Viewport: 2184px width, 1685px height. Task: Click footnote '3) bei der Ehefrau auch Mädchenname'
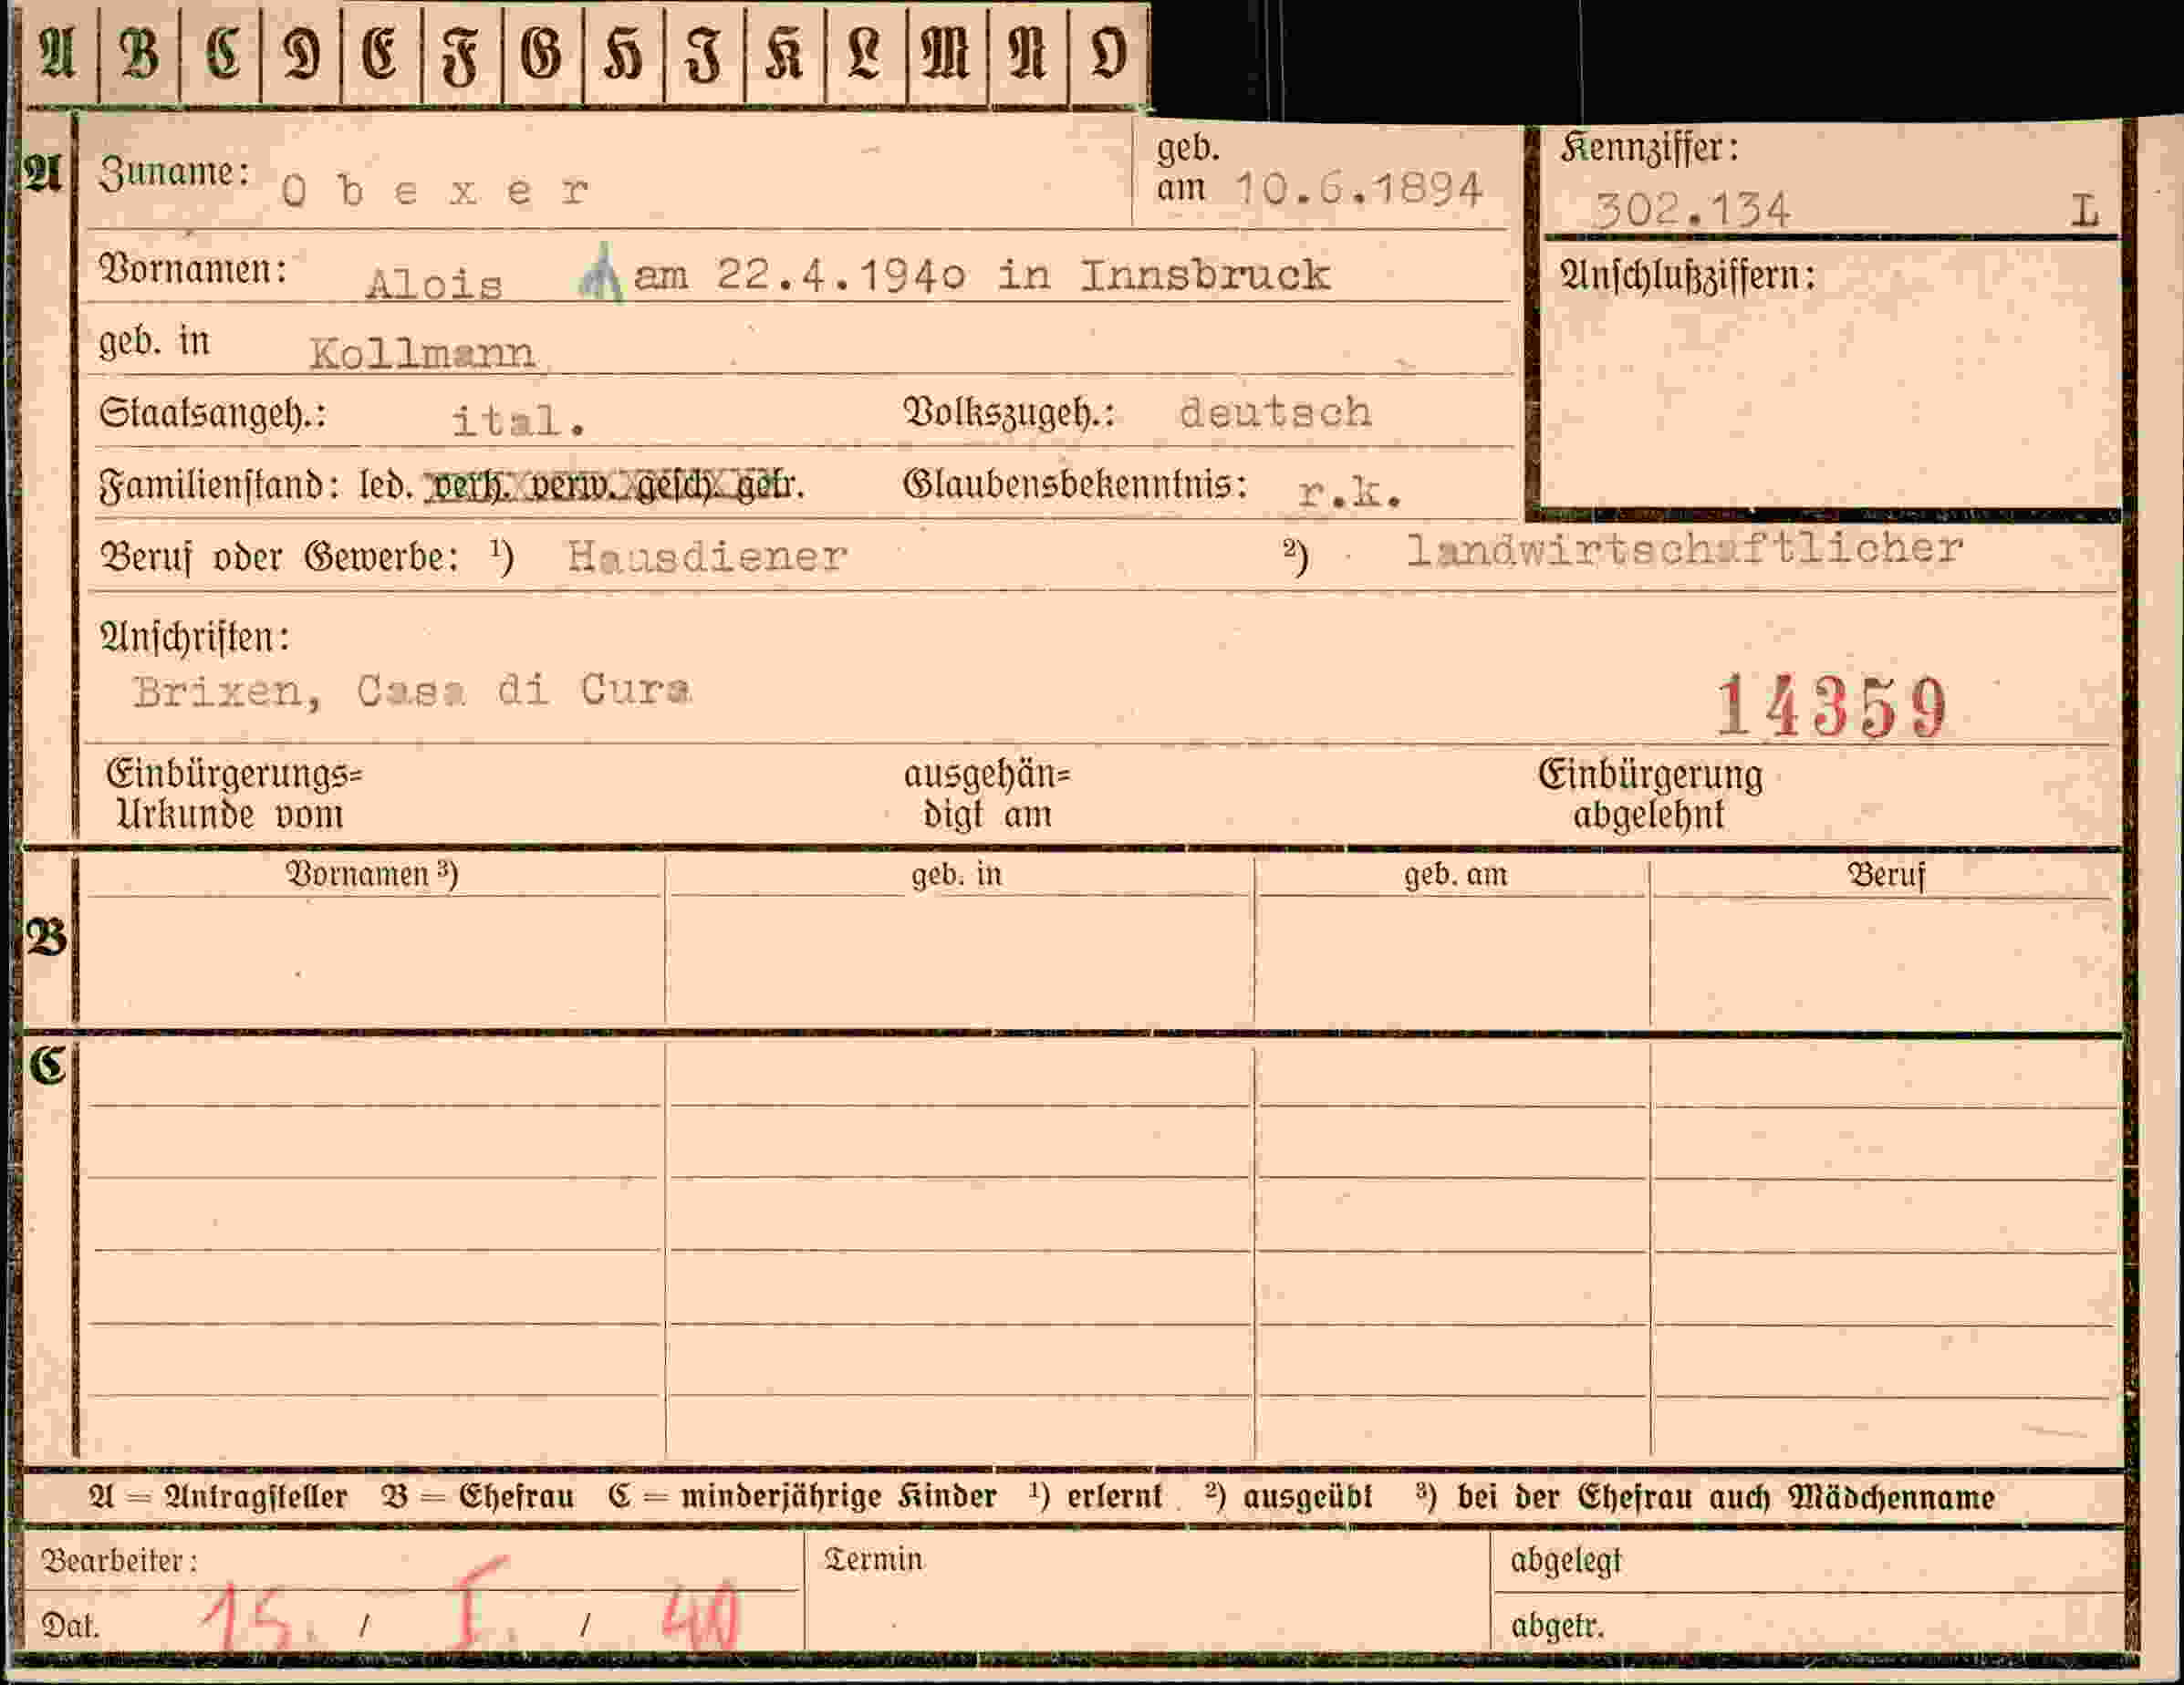click(x=1706, y=1498)
